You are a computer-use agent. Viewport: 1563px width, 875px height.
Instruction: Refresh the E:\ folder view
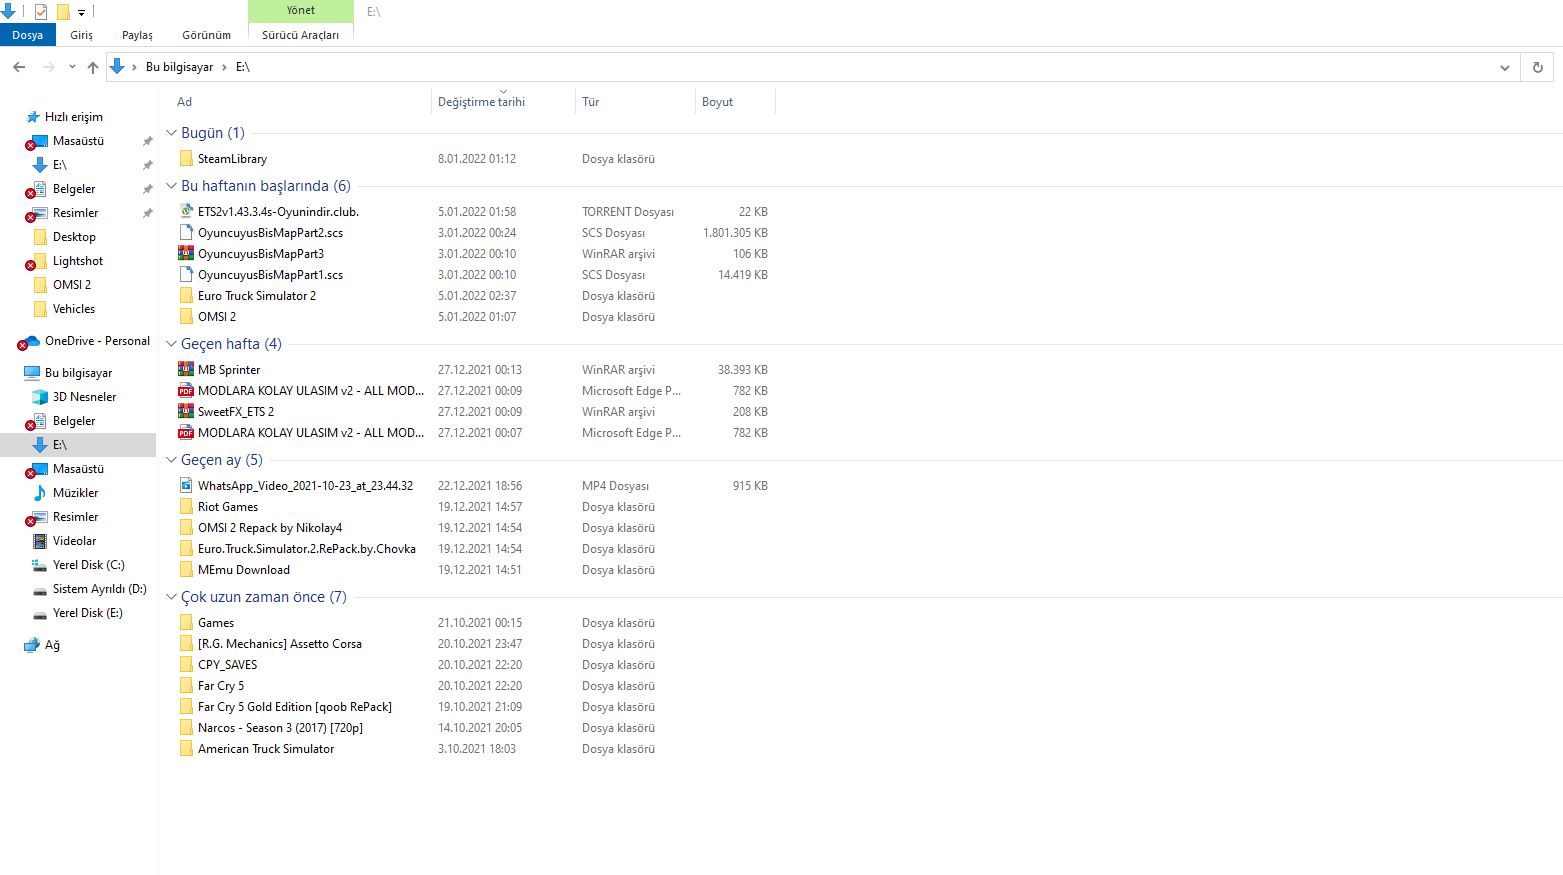(1538, 67)
